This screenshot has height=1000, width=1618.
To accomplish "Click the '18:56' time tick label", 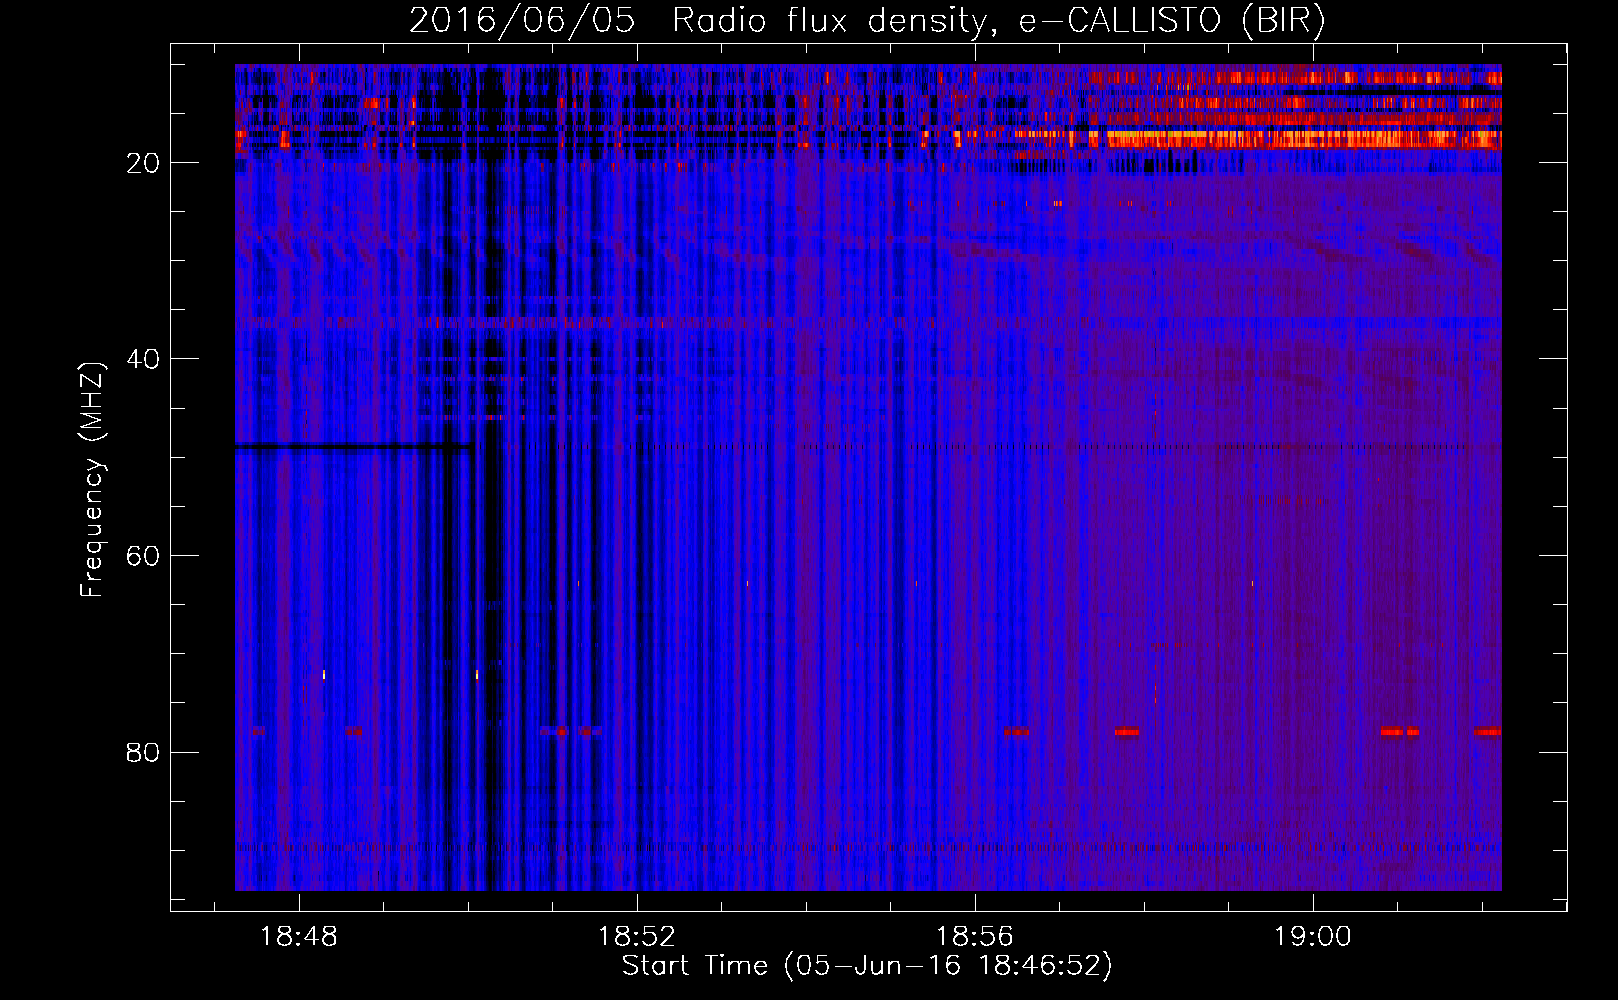I will (974, 937).
